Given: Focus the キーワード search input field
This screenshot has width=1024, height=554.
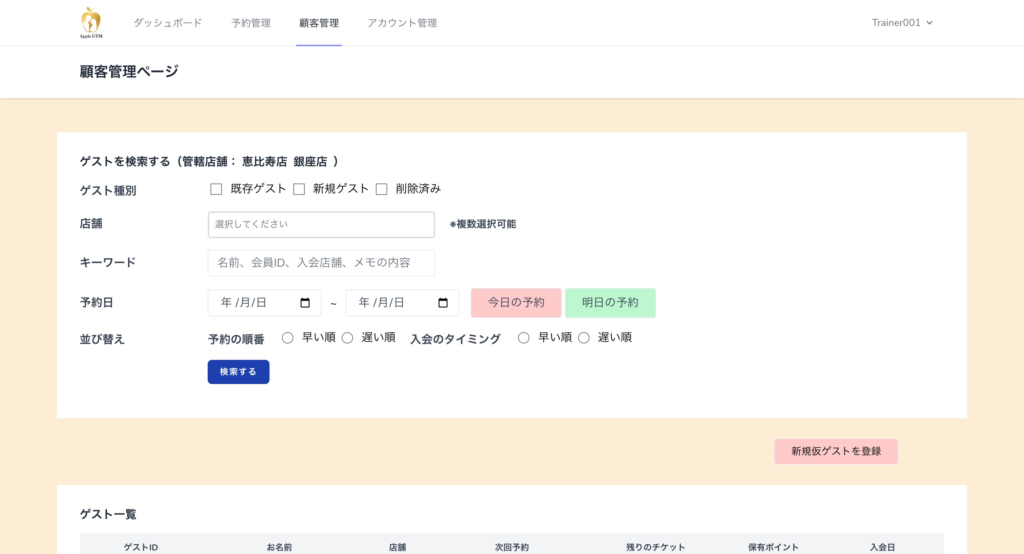Looking at the screenshot, I should tap(321, 263).
